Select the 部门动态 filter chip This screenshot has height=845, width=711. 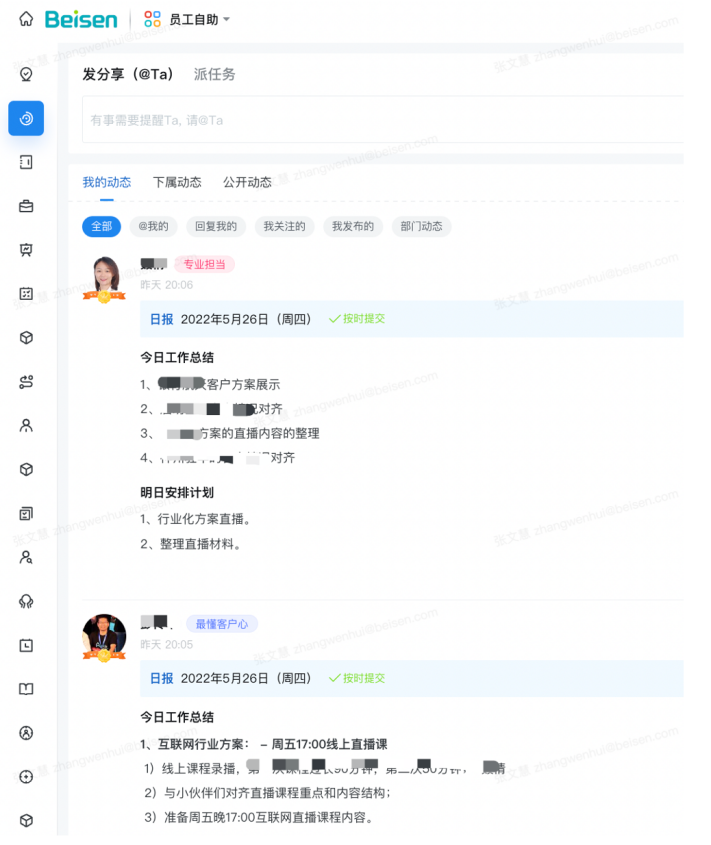pos(421,226)
